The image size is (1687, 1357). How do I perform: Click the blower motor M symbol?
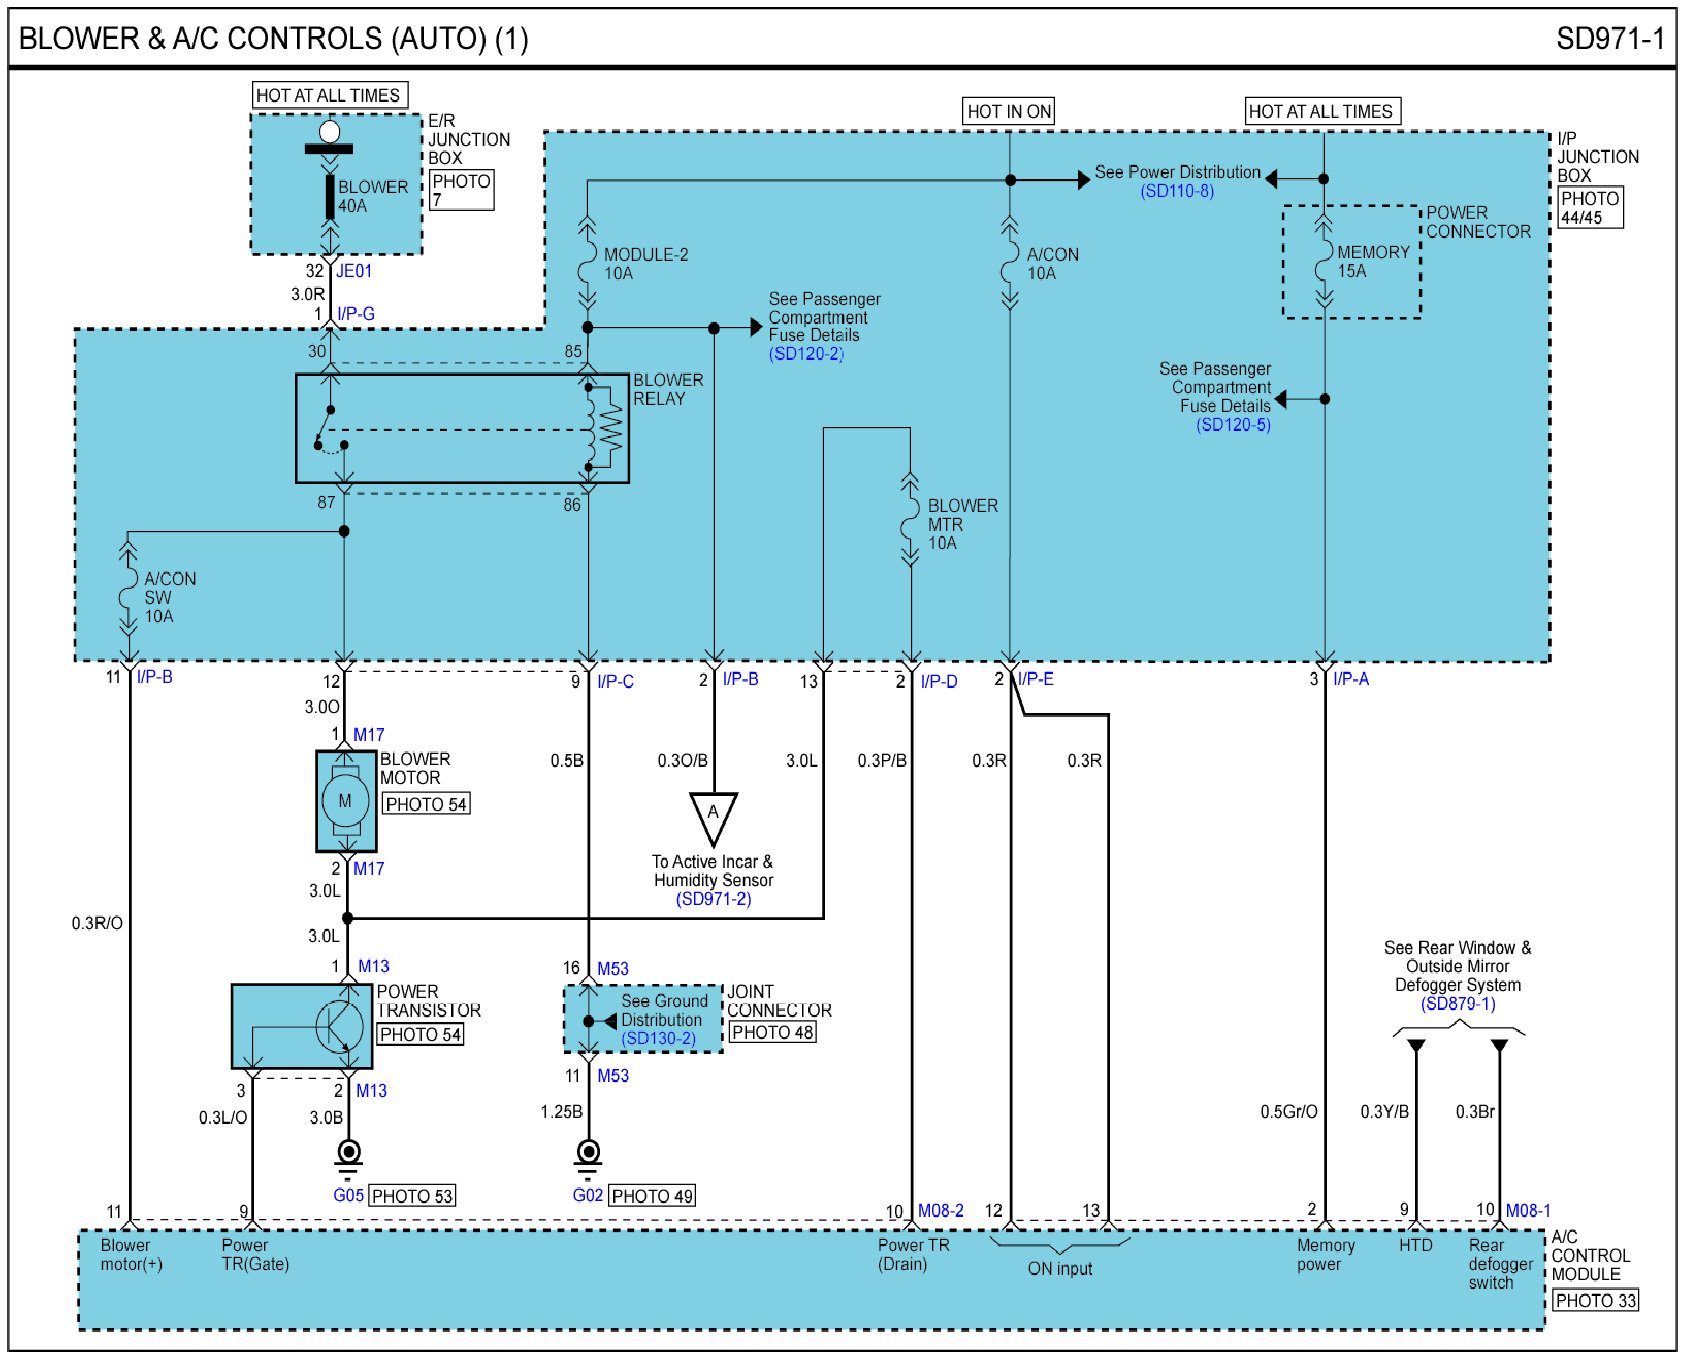tap(345, 801)
